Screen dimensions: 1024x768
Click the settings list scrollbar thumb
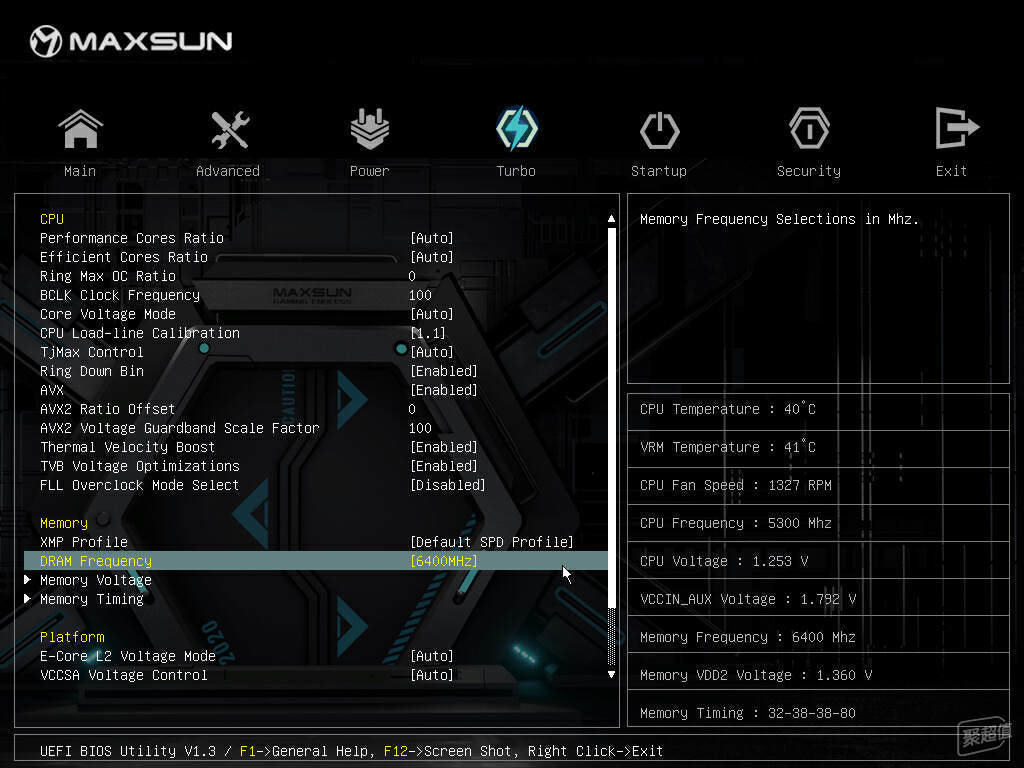coord(611,416)
